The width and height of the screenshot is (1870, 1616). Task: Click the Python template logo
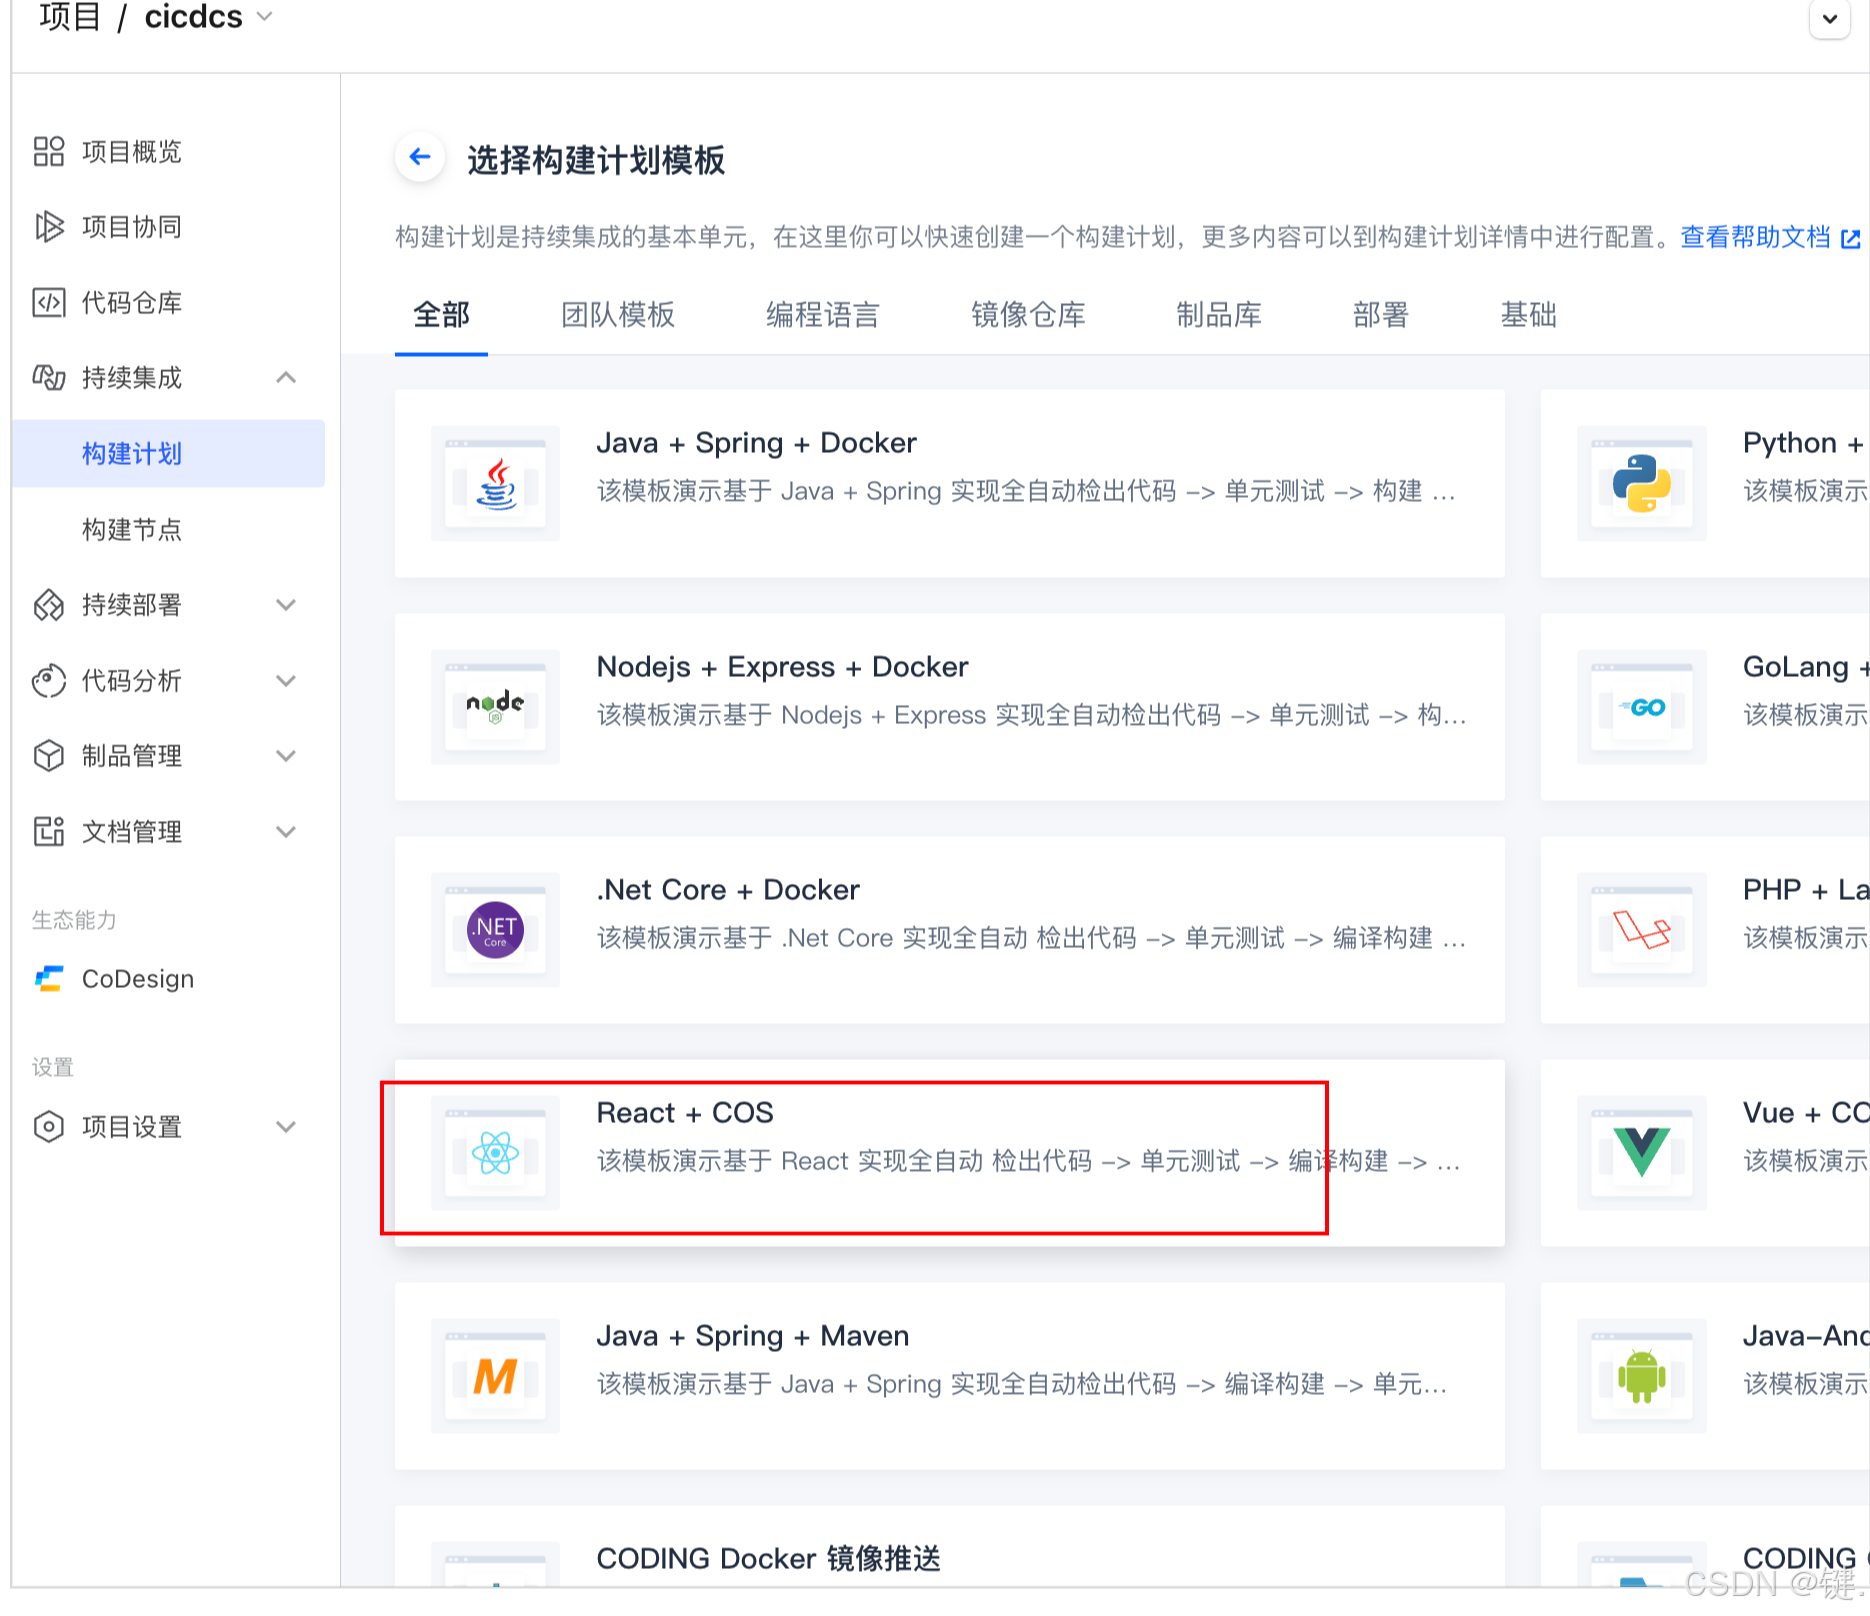1641,484
